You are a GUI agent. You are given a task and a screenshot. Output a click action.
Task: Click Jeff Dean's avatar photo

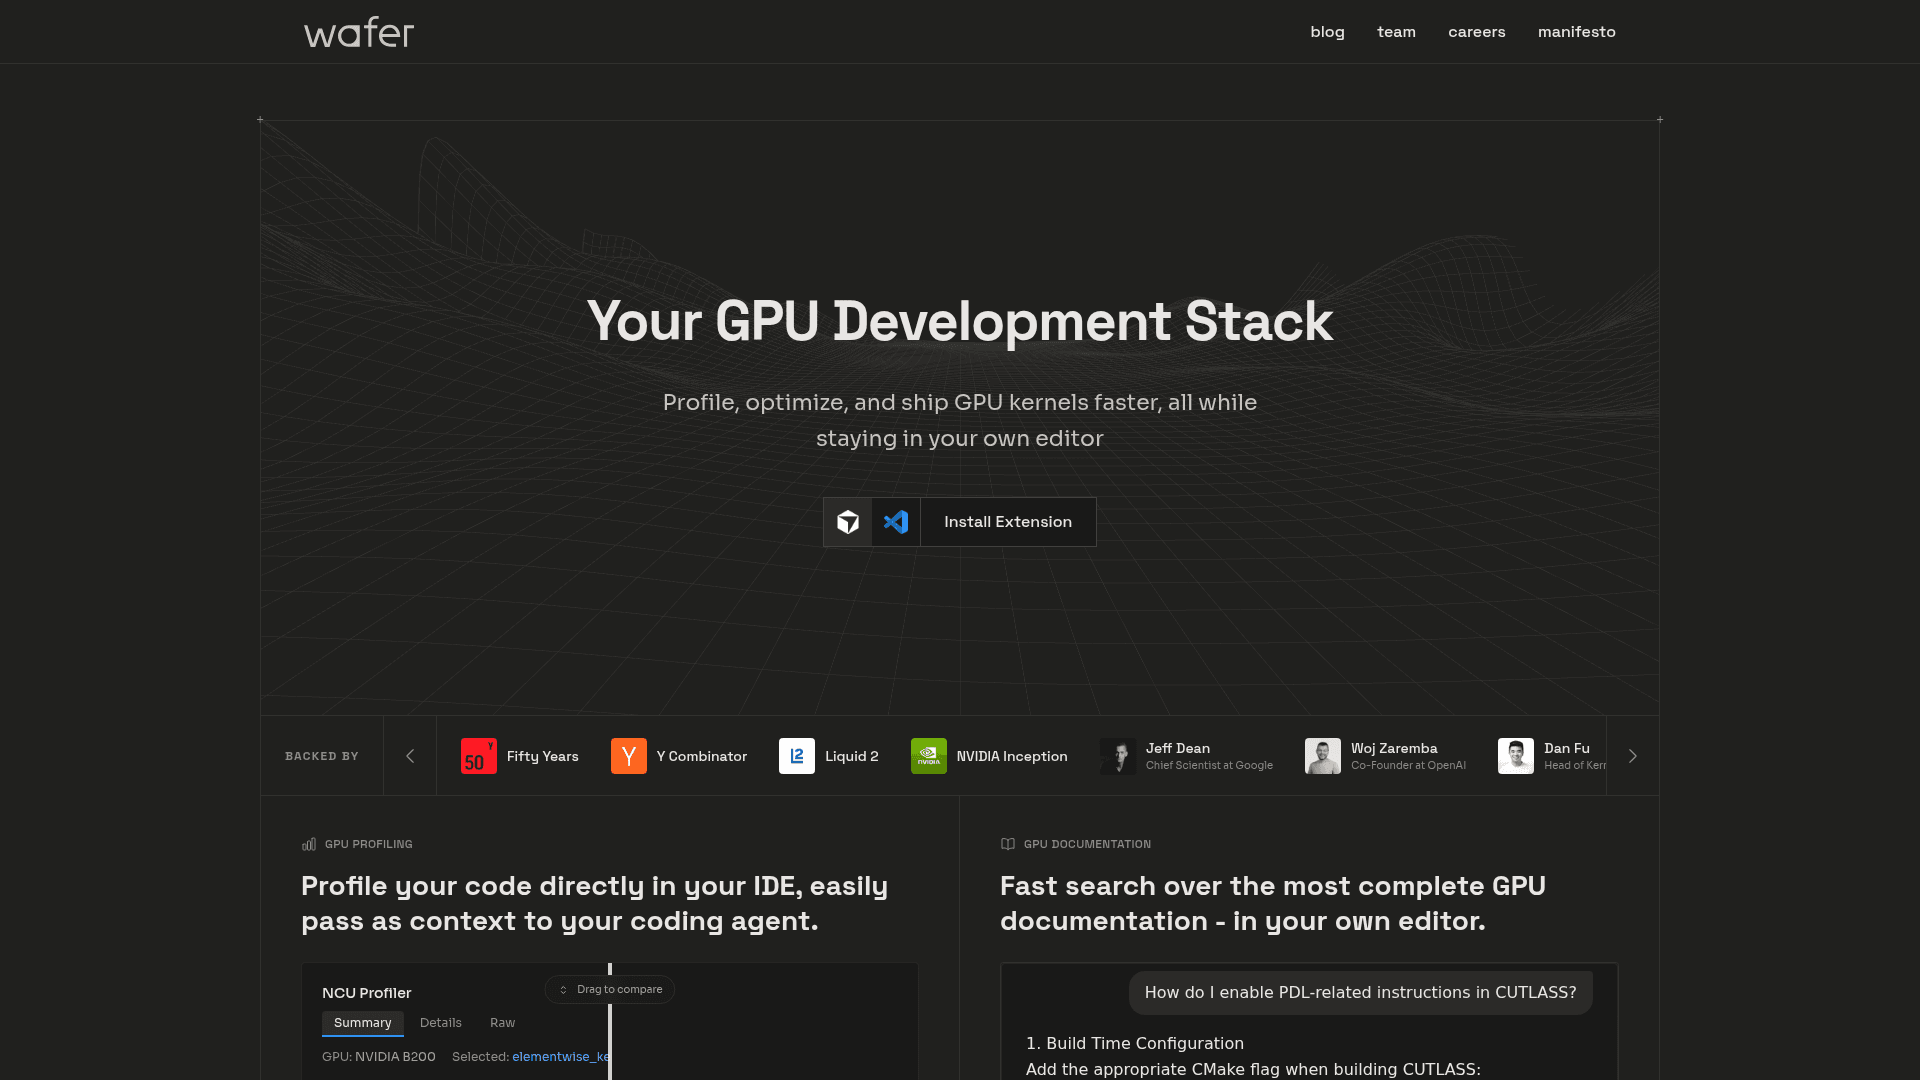(x=1117, y=756)
